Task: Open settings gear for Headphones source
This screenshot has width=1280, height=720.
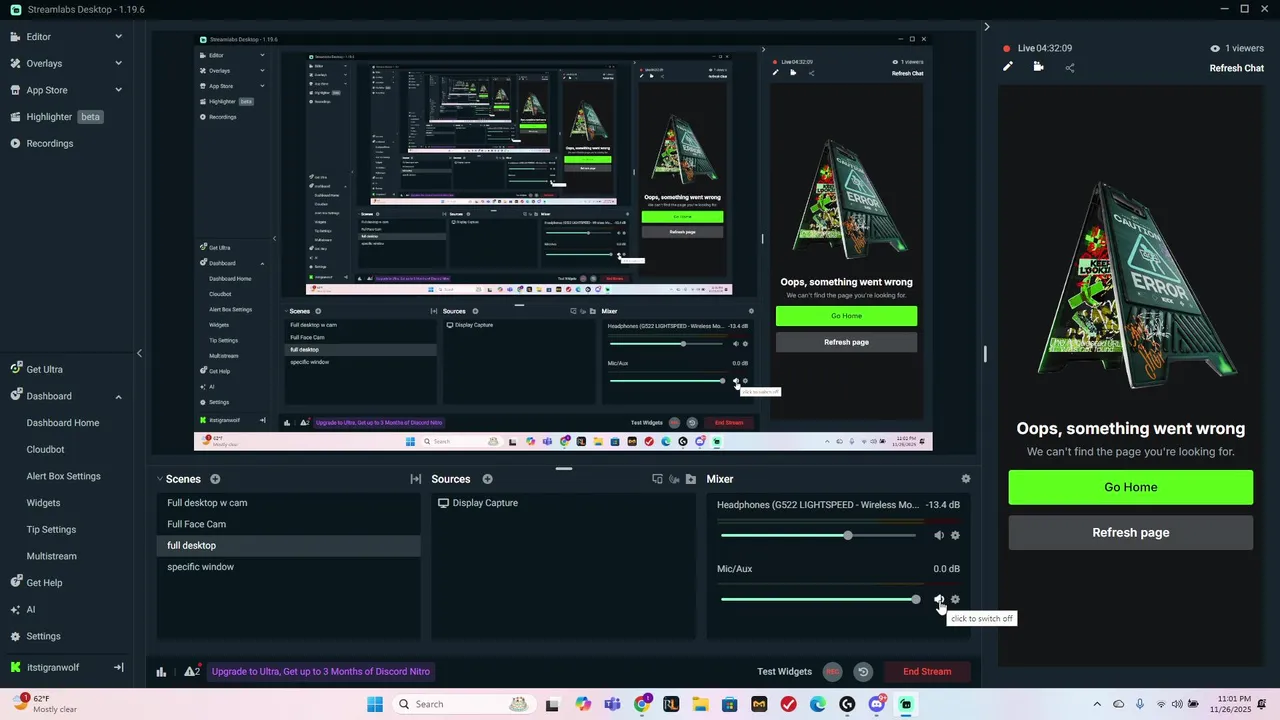Action: pos(955,536)
